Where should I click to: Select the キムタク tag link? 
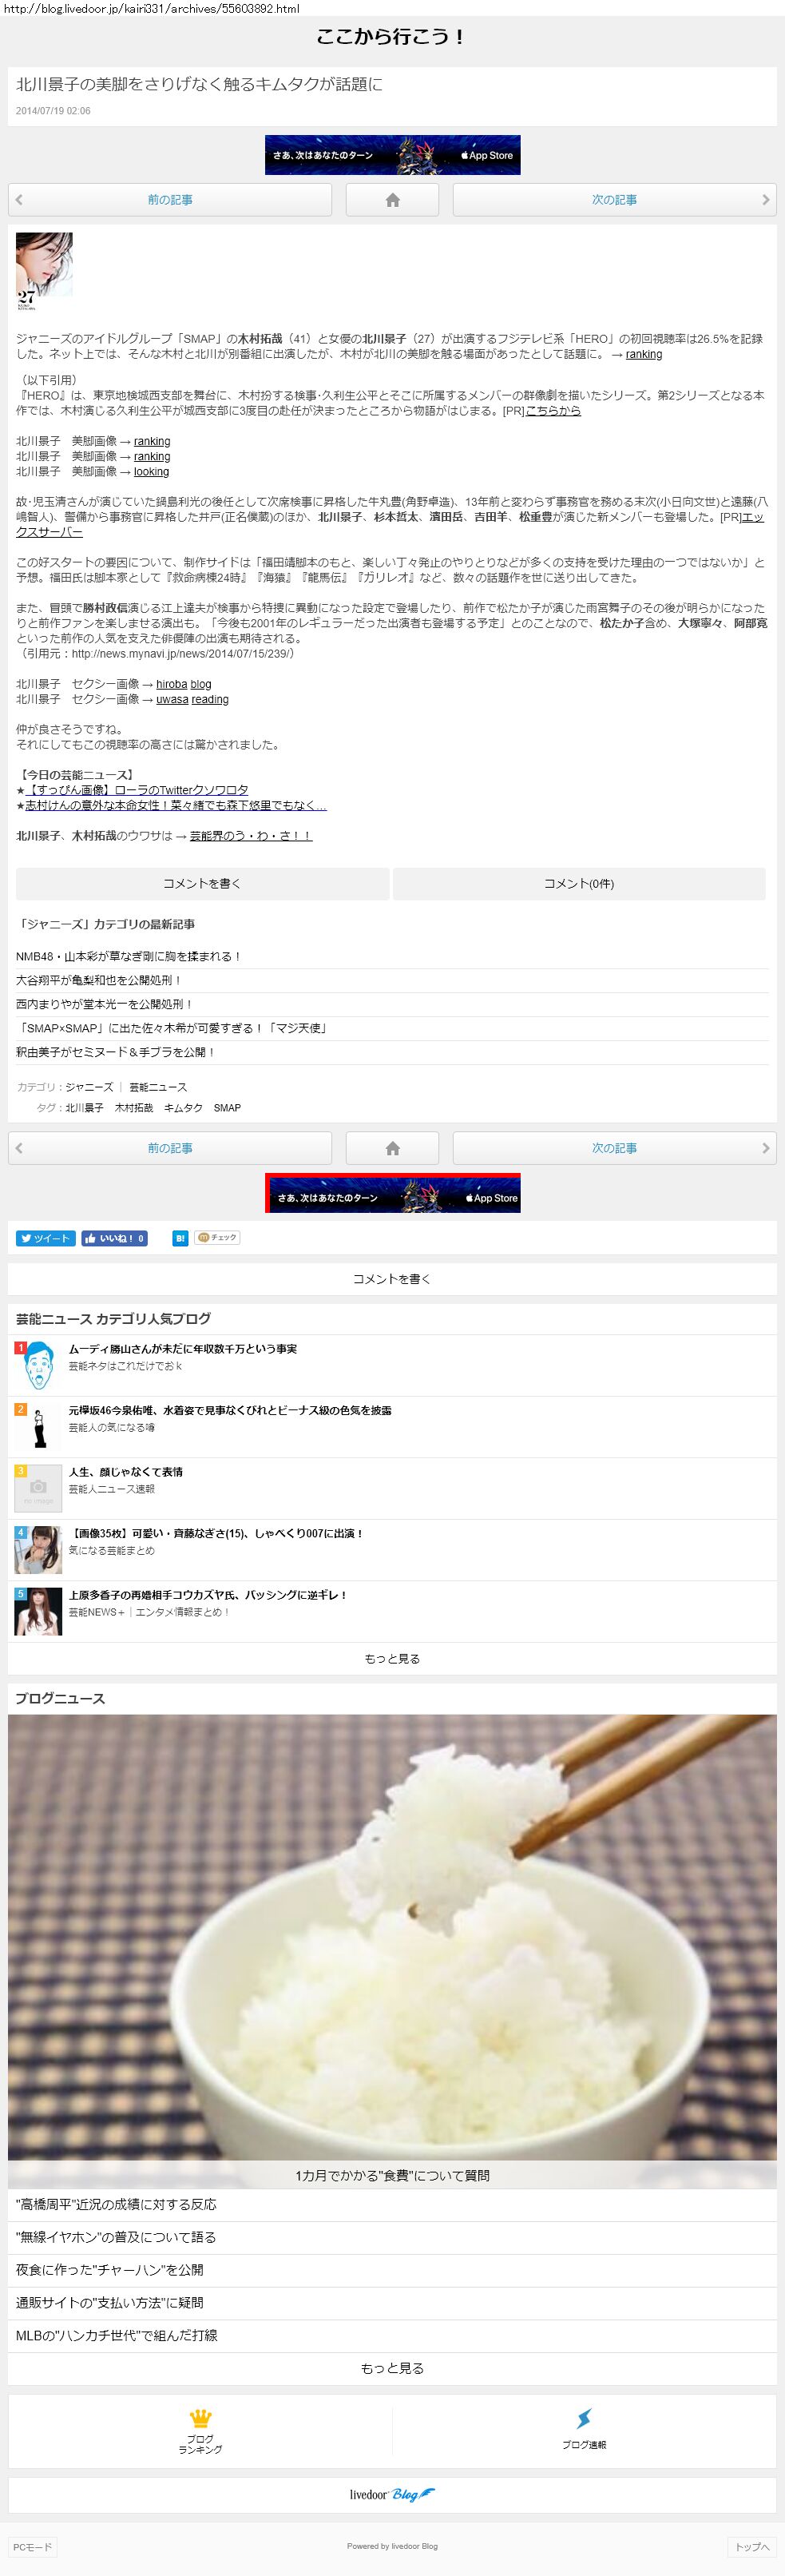[183, 1108]
